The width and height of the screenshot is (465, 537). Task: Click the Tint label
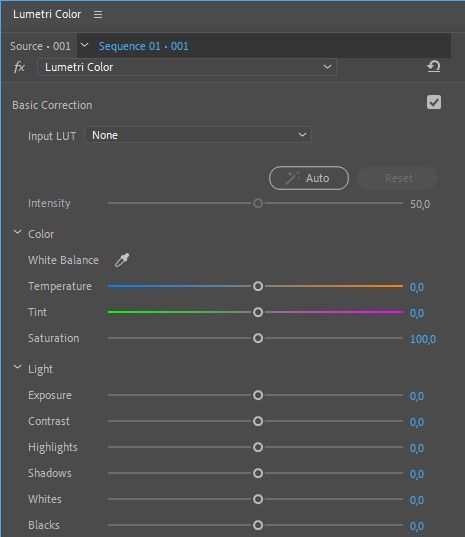click(x=37, y=312)
